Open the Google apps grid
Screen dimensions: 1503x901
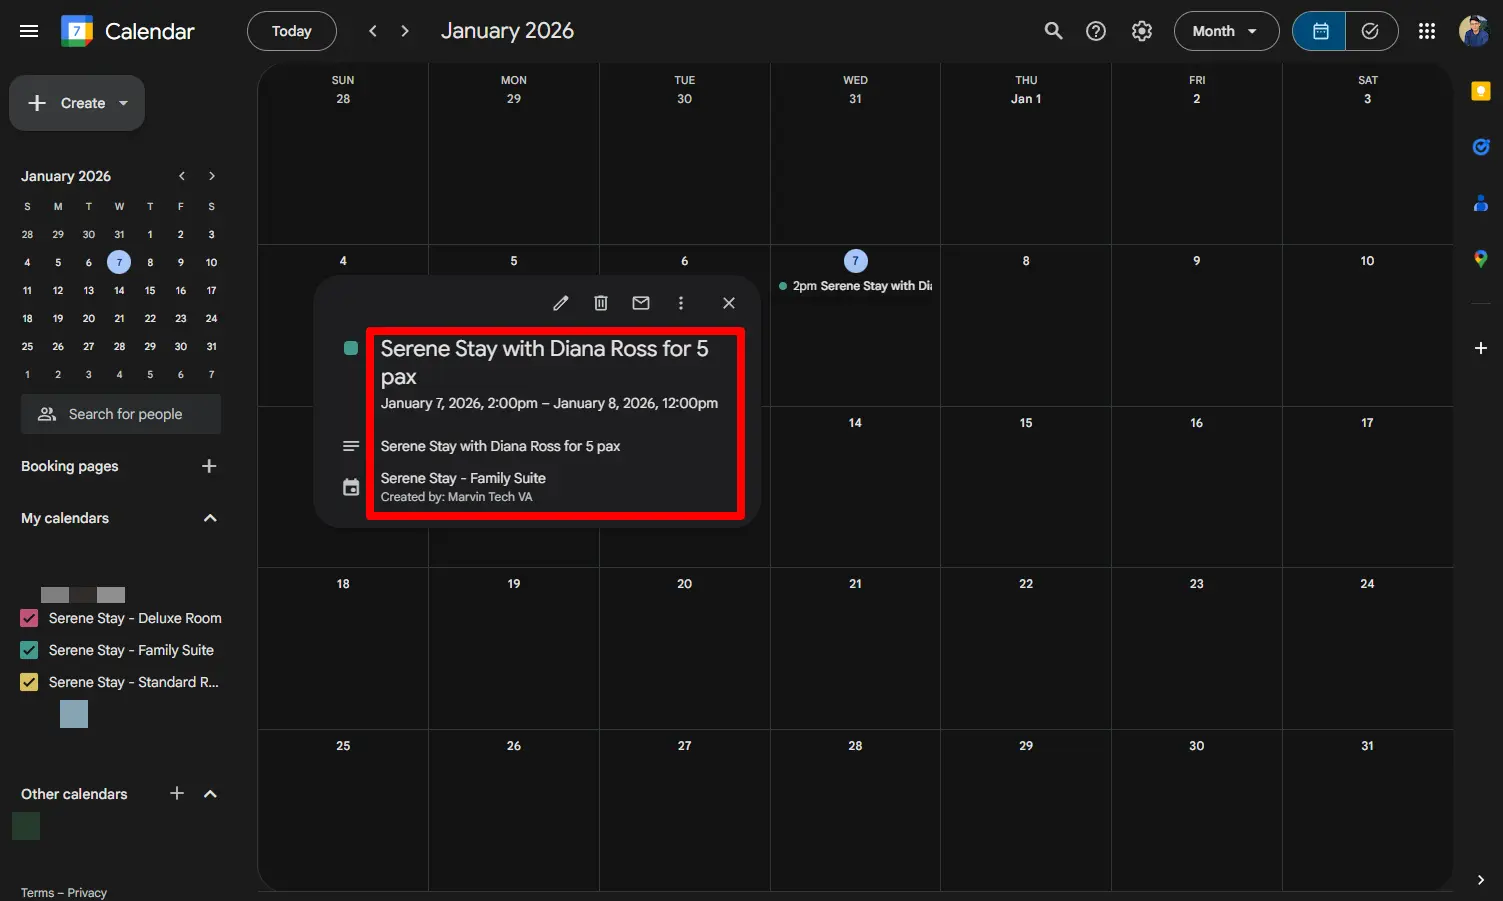pos(1427,31)
